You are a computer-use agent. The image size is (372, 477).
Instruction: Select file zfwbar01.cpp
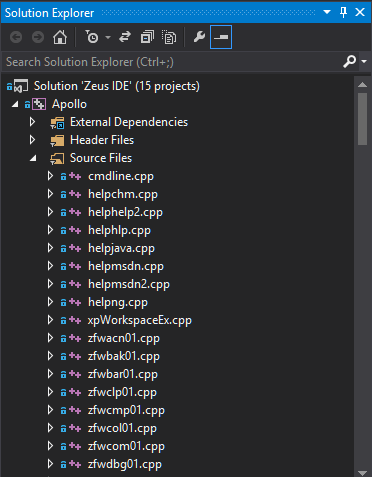tap(123, 374)
